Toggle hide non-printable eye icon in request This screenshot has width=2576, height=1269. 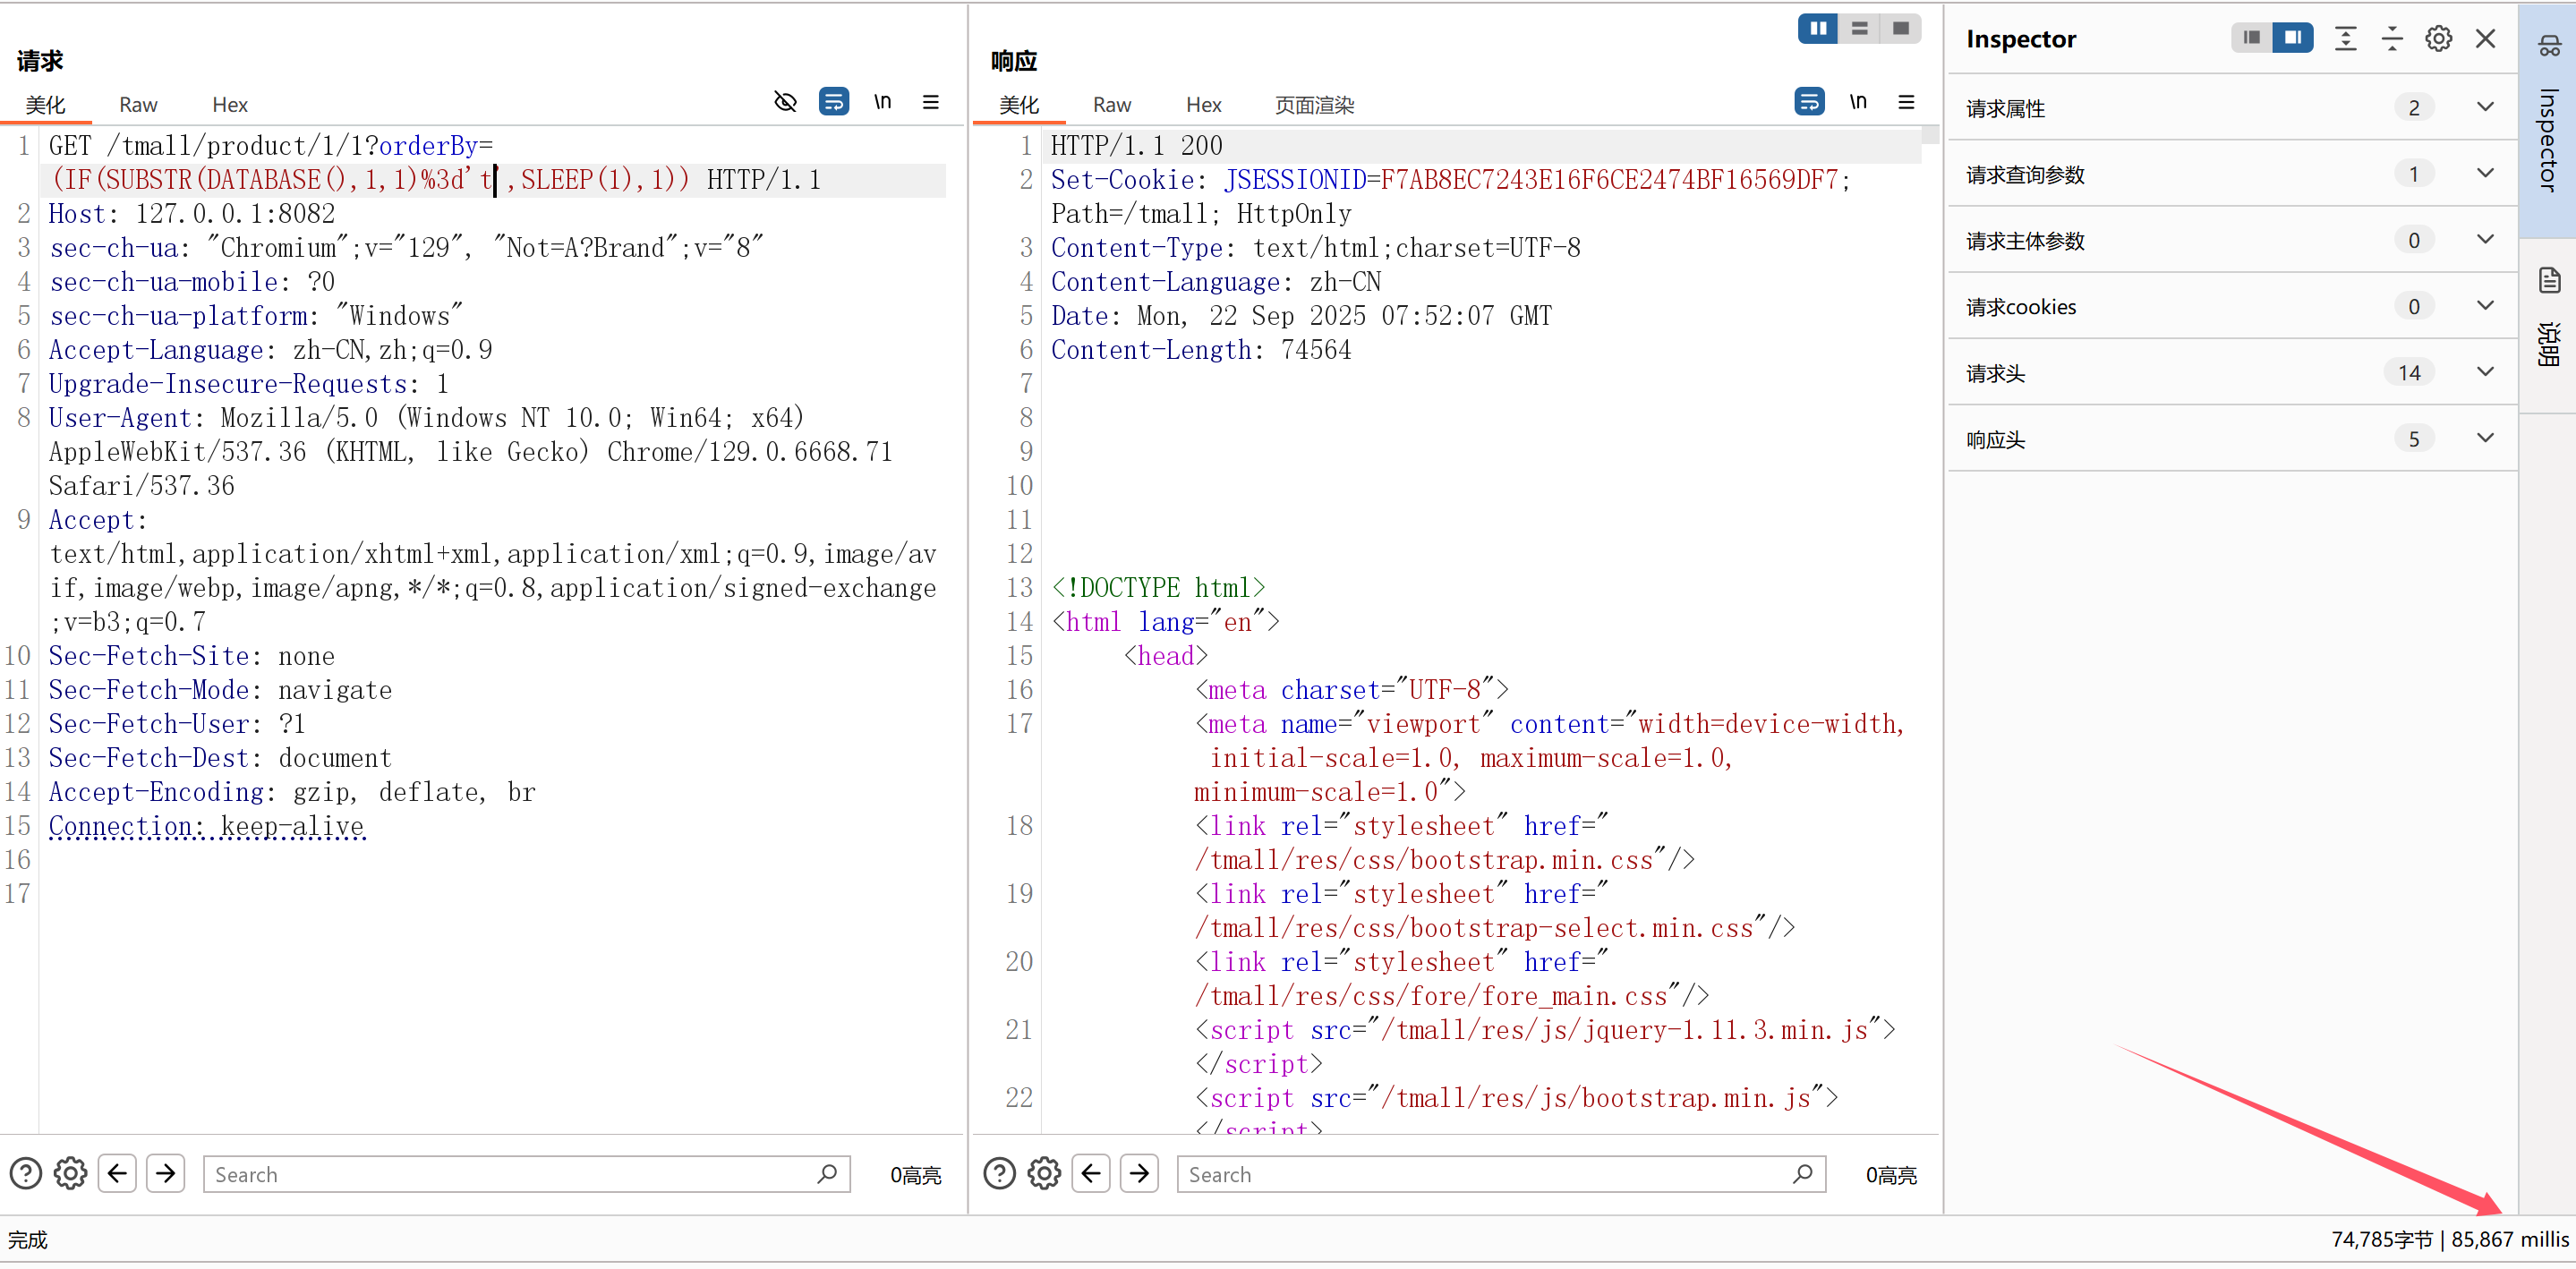point(785,102)
